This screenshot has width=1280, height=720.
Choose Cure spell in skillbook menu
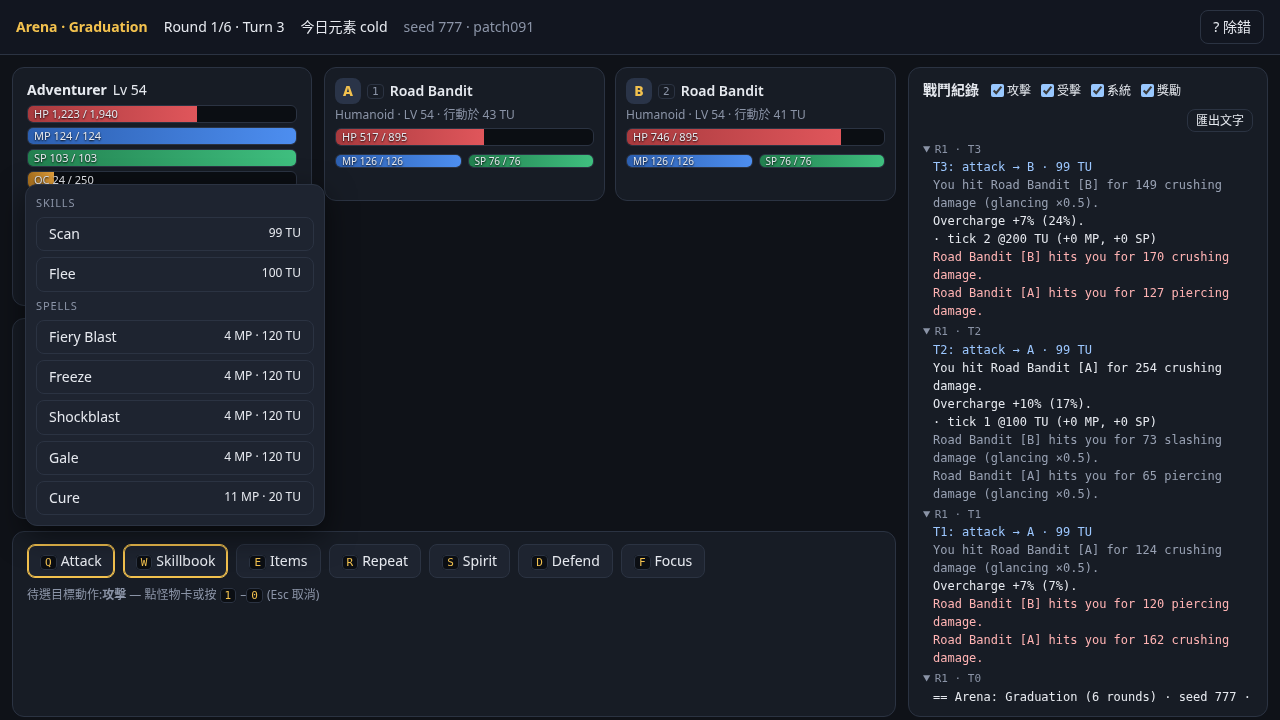[175, 498]
